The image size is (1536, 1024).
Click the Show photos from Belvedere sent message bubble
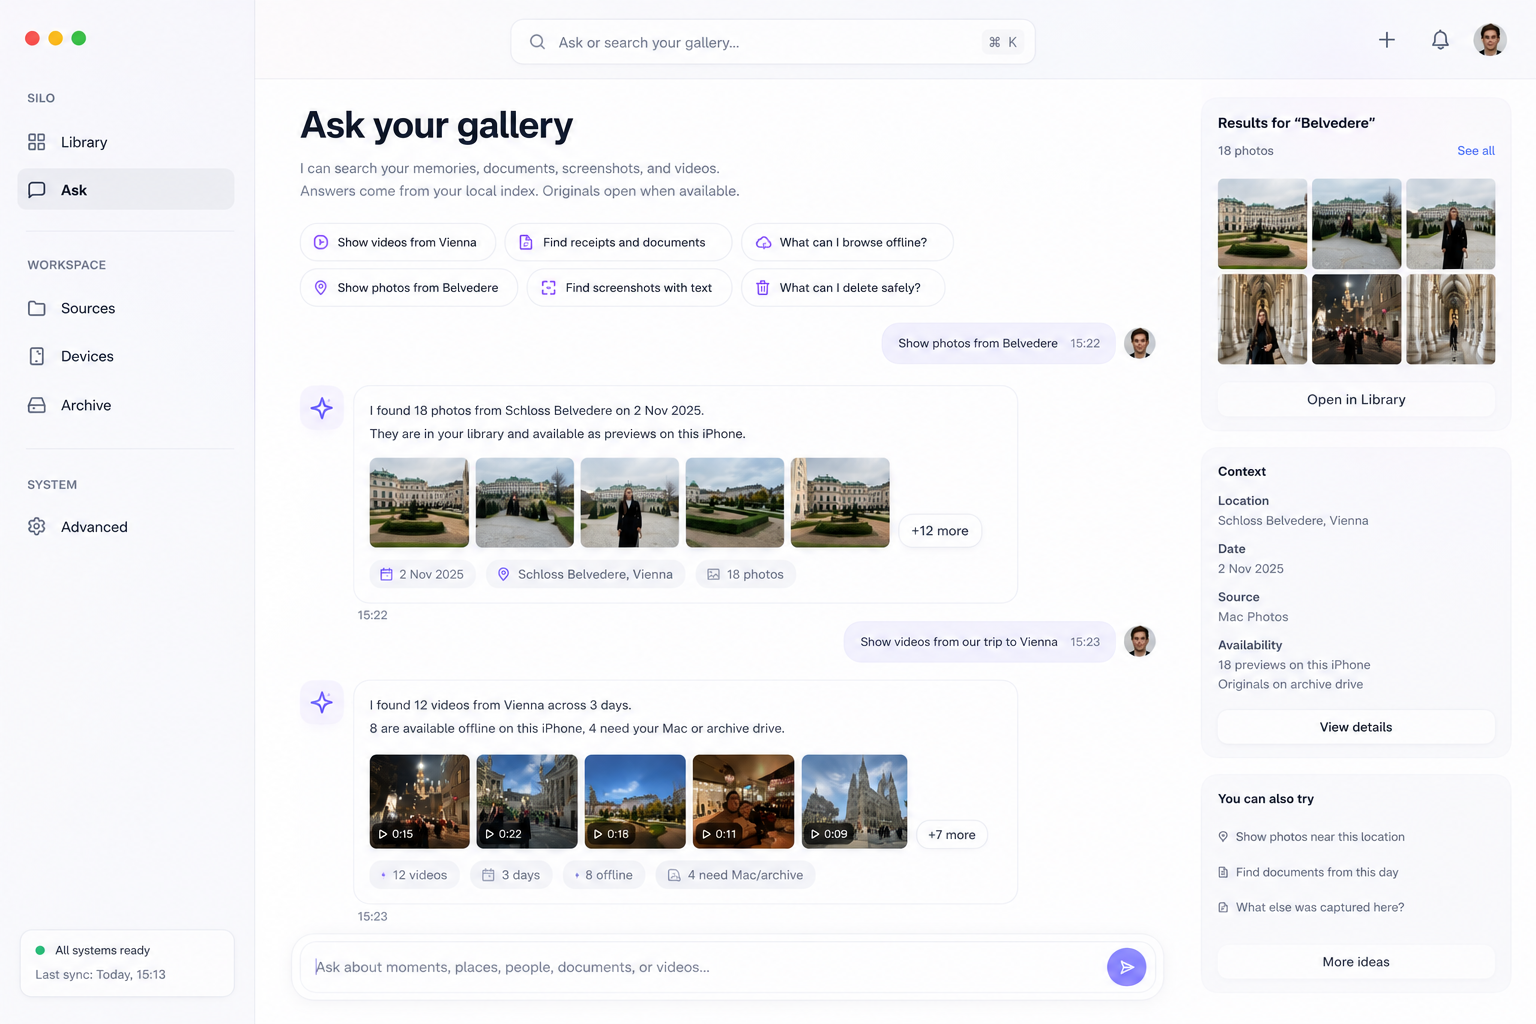[x=998, y=343]
